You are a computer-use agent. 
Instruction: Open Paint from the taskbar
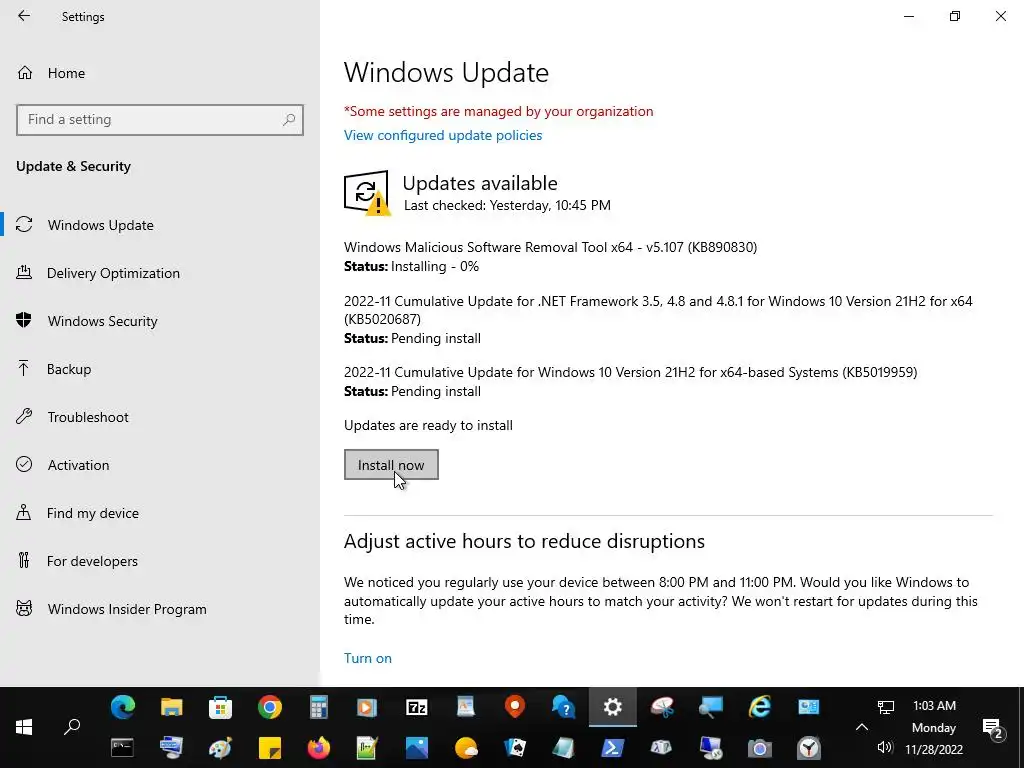221,747
